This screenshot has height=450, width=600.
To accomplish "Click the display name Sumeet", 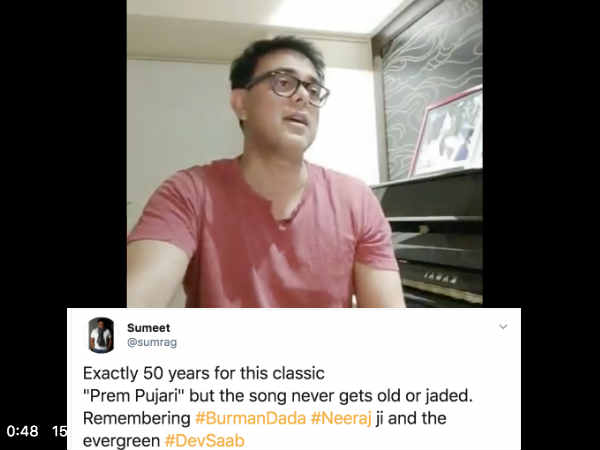I will pos(148,328).
